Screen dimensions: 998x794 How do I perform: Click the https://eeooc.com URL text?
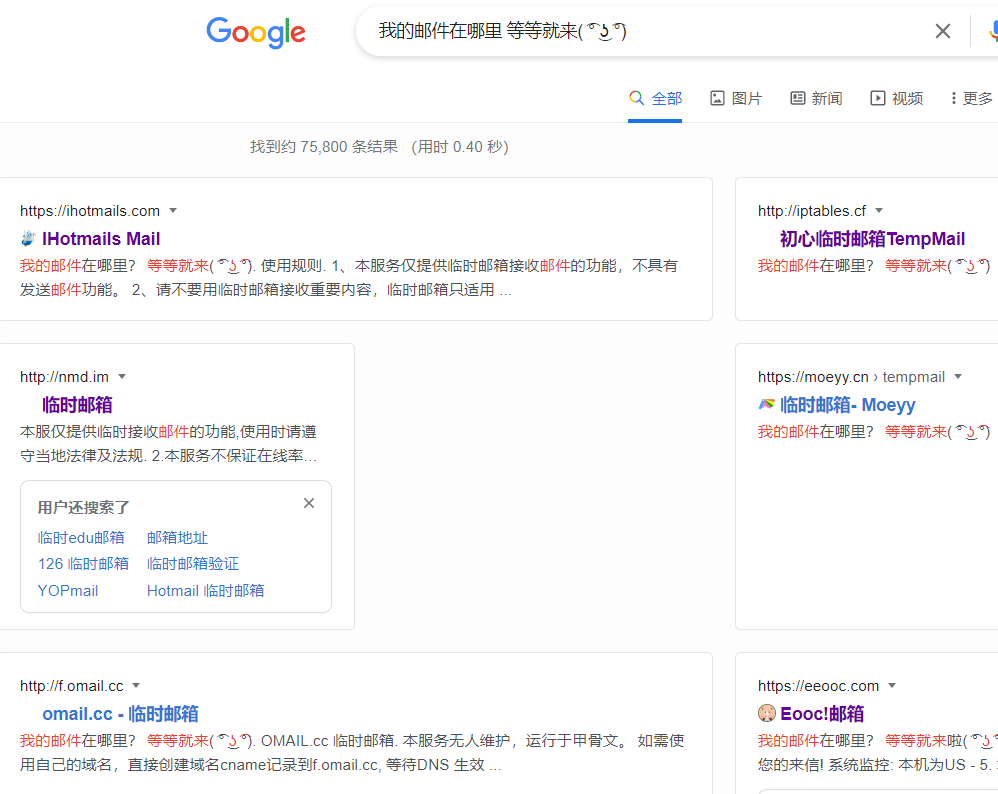pos(819,686)
